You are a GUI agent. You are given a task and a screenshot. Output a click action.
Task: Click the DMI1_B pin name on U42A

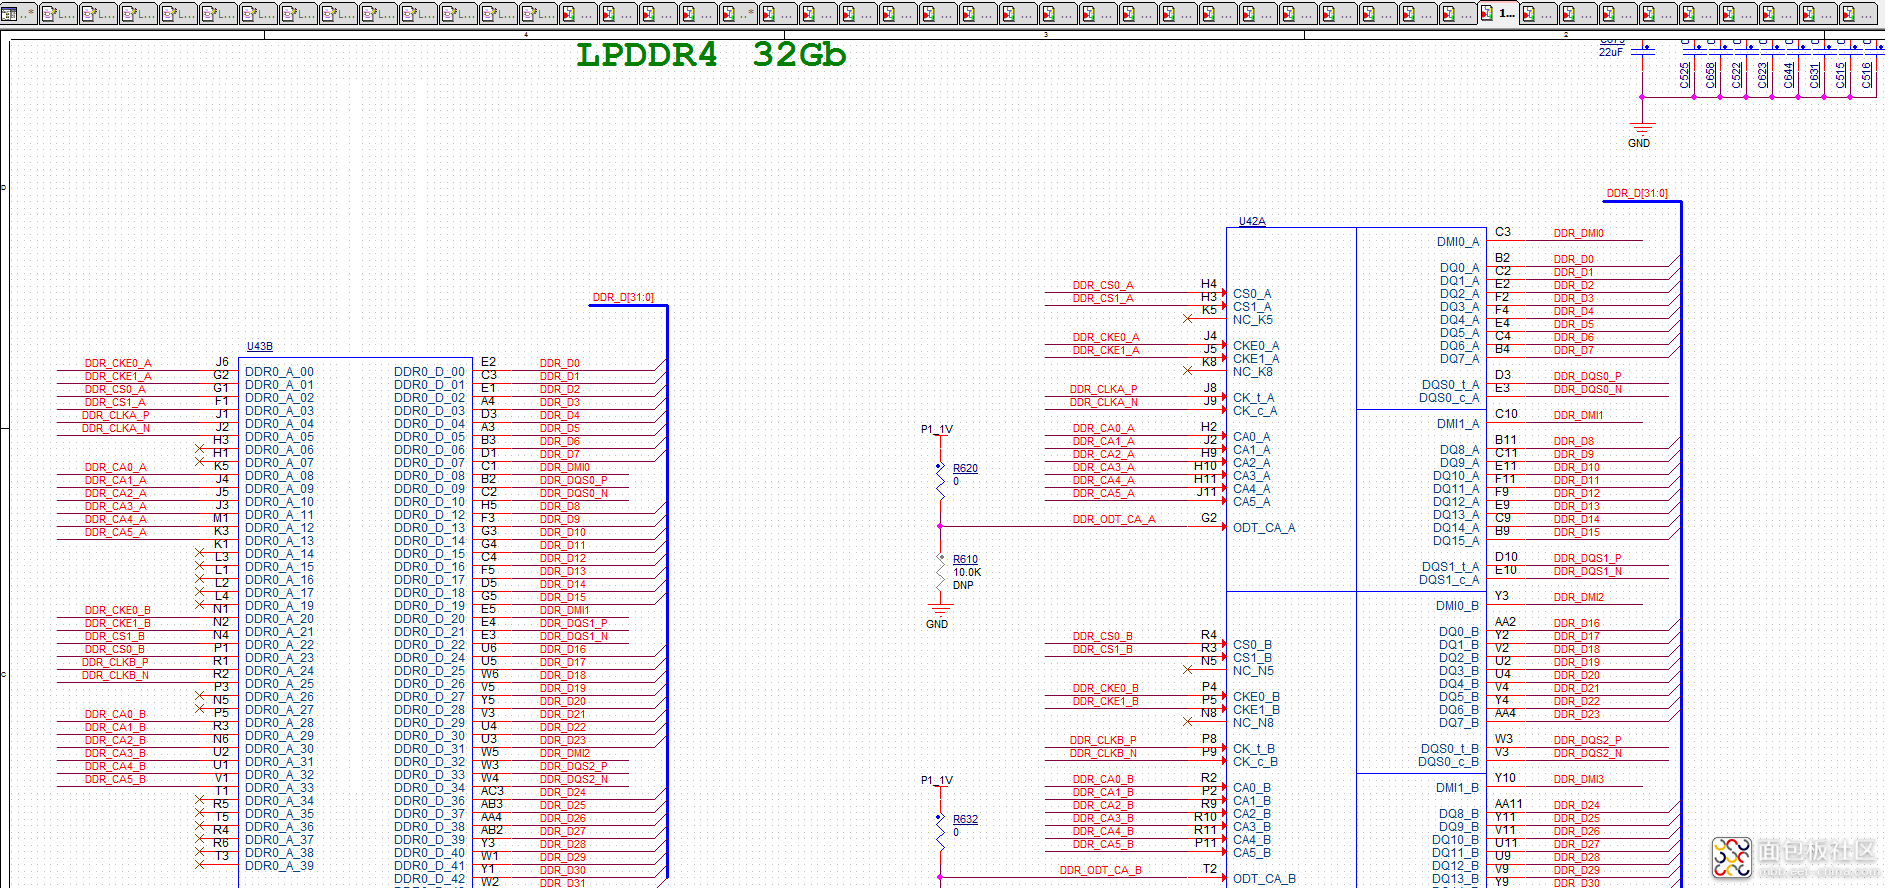[1458, 788]
